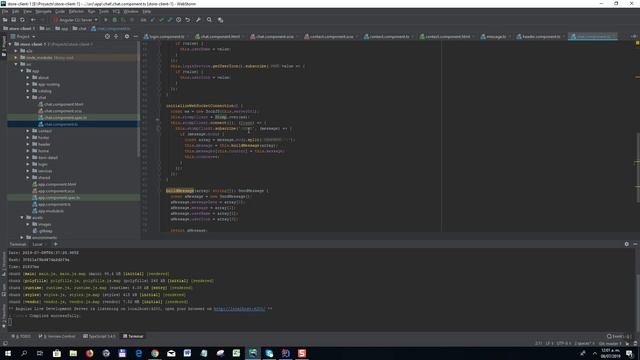The image size is (640, 360).
Task: Click the Terminal tool window tab
Action: tap(133, 336)
